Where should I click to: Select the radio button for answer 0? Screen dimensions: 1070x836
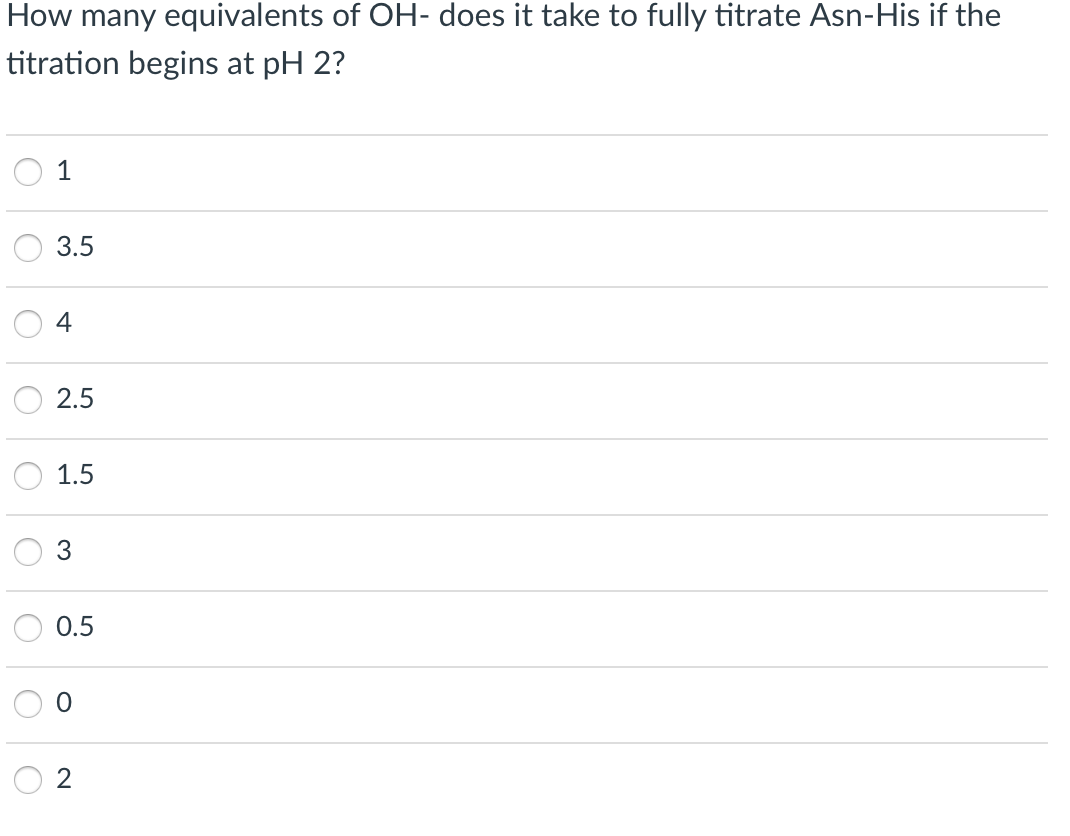click(x=27, y=704)
